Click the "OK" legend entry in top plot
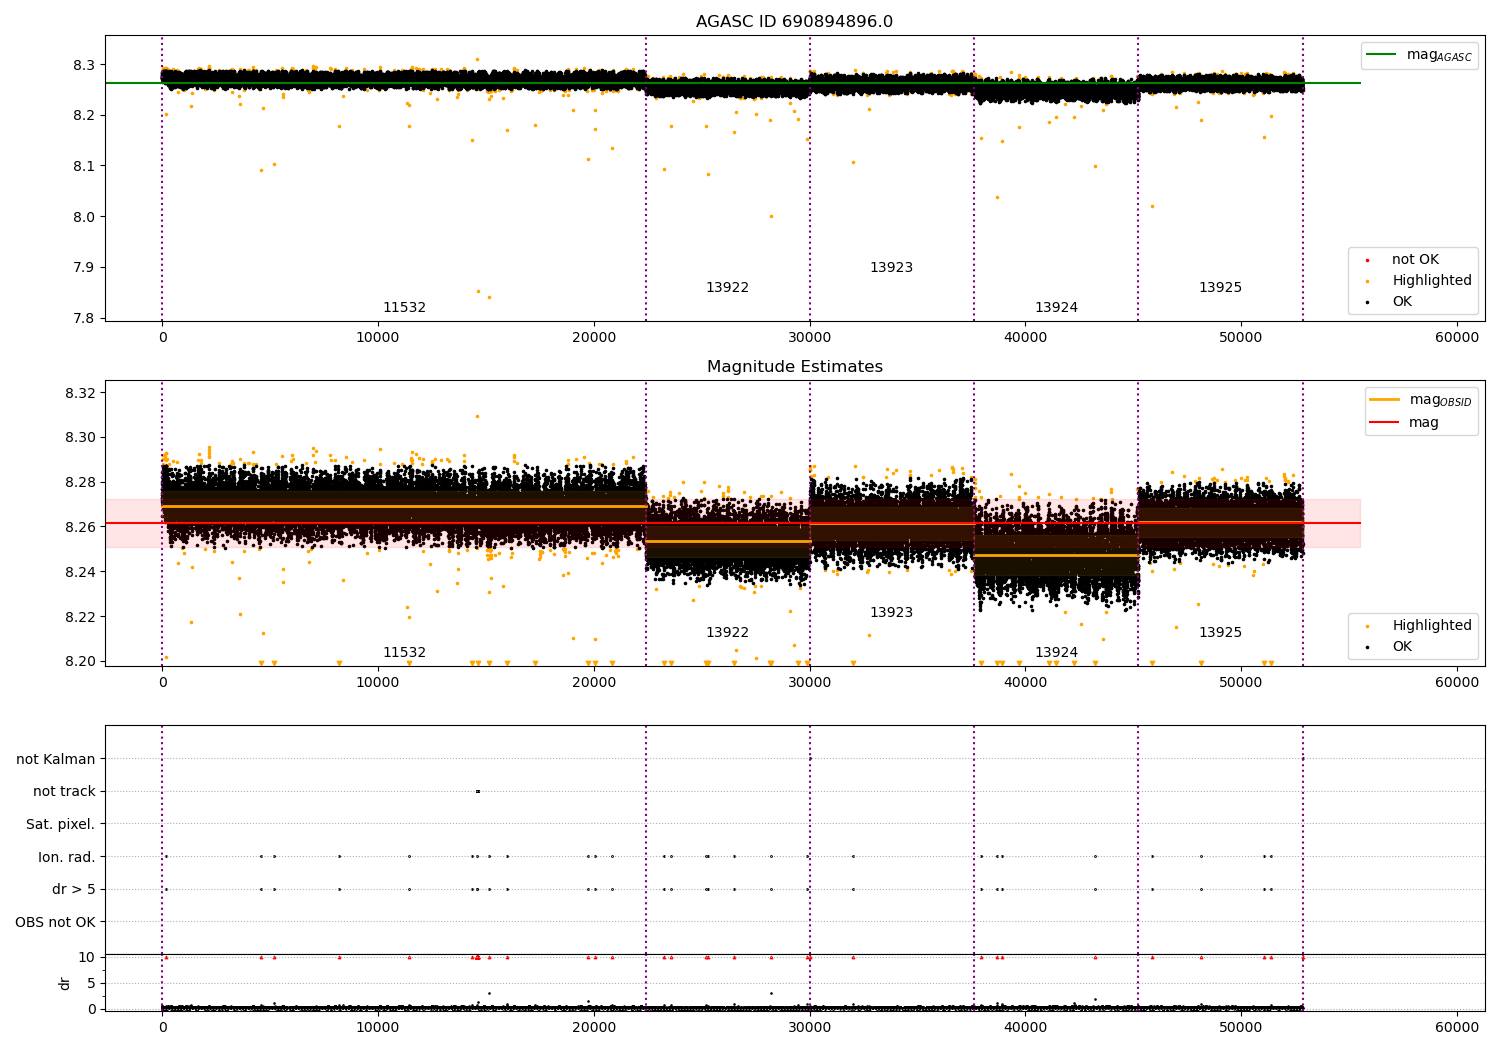This screenshot has width=1500, height=1050. [x=1390, y=302]
